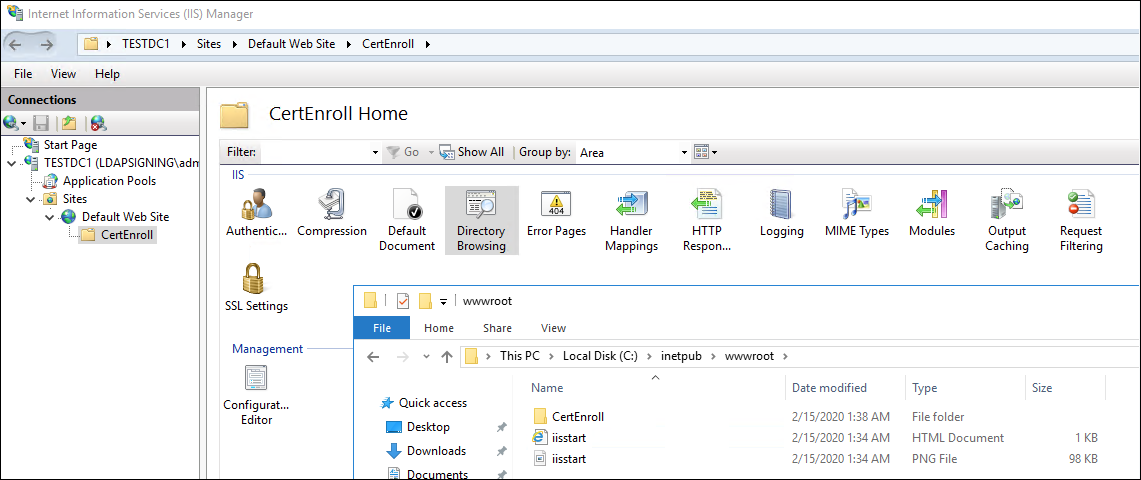Viewport: 1141px width, 480px height.
Task: Open the View menu in IIS Manager
Action: (x=63, y=74)
